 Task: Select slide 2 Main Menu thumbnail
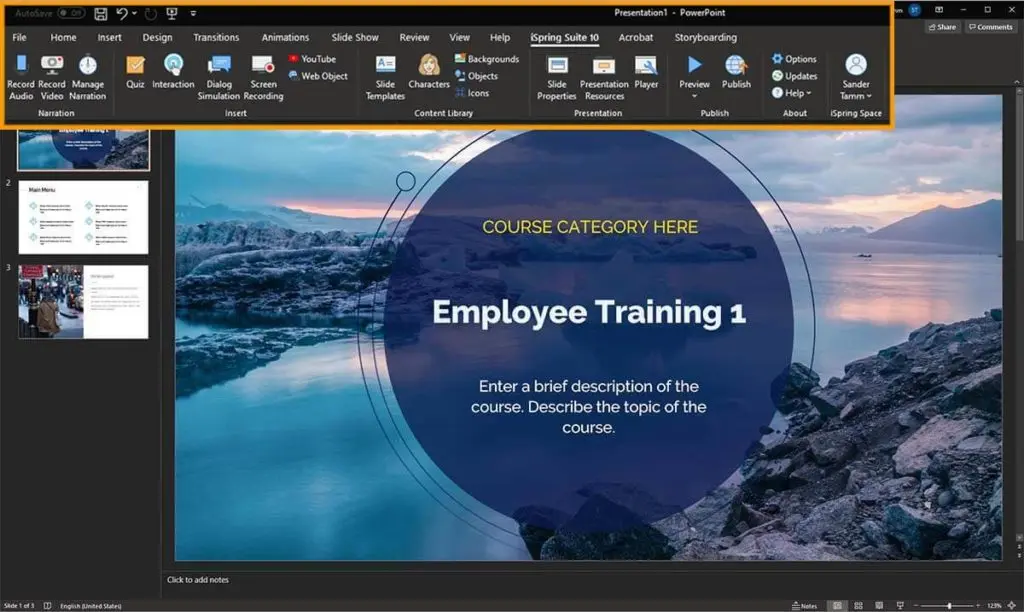84,217
